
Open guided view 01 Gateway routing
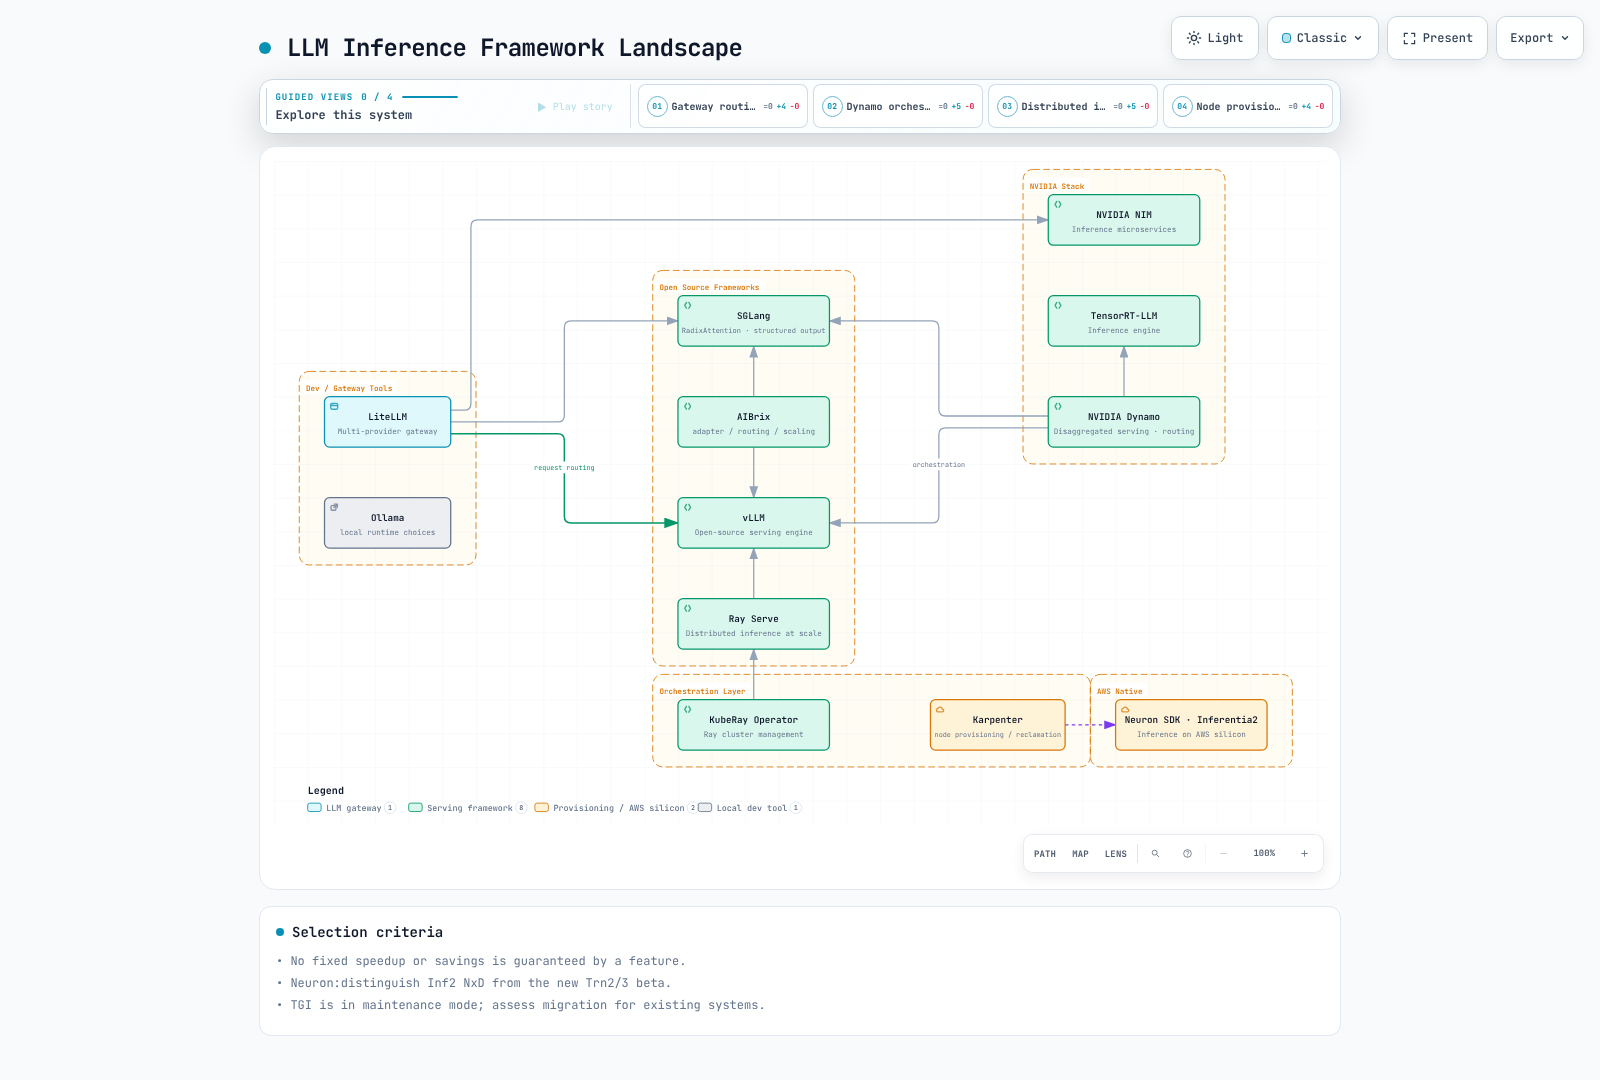[x=723, y=106]
